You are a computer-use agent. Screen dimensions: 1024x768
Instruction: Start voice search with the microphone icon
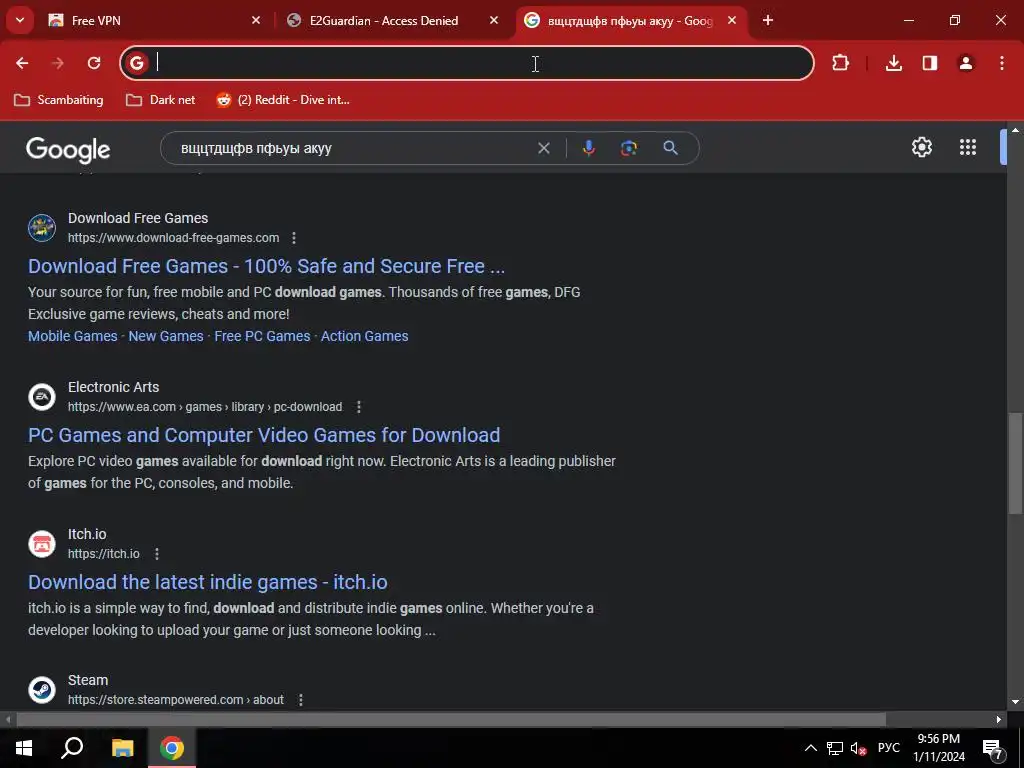point(588,148)
